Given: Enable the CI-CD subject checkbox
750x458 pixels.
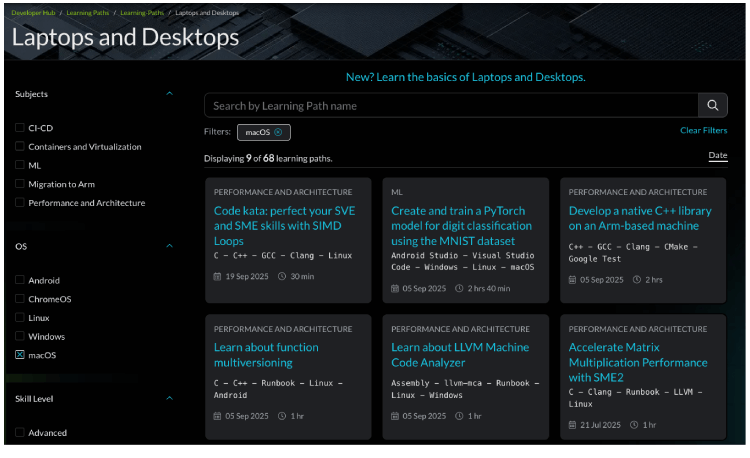Looking at the screenshot, I should pyautogui.click(x=20, y=128).
